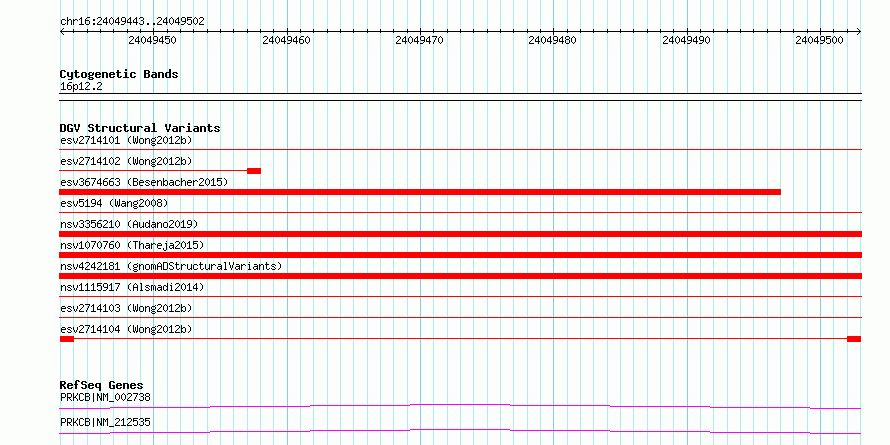Select the nsv1070760 red variant bar
The height and width of the screenshot is (445, 890).
[x=460, y=255]
